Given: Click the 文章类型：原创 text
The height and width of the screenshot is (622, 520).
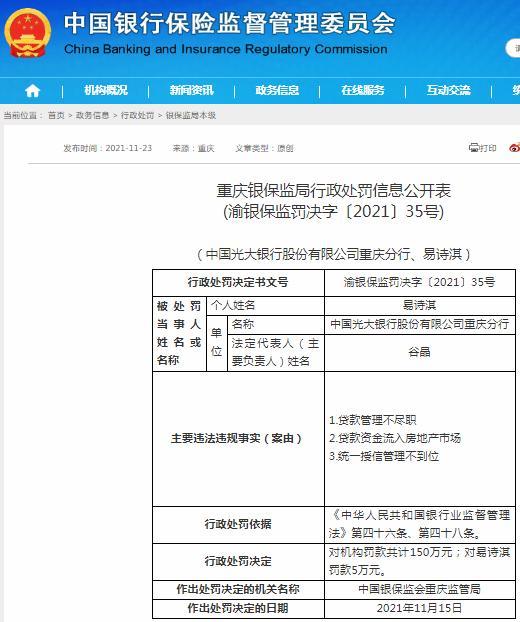Looking at the screenshot, I should click(264, 148).
